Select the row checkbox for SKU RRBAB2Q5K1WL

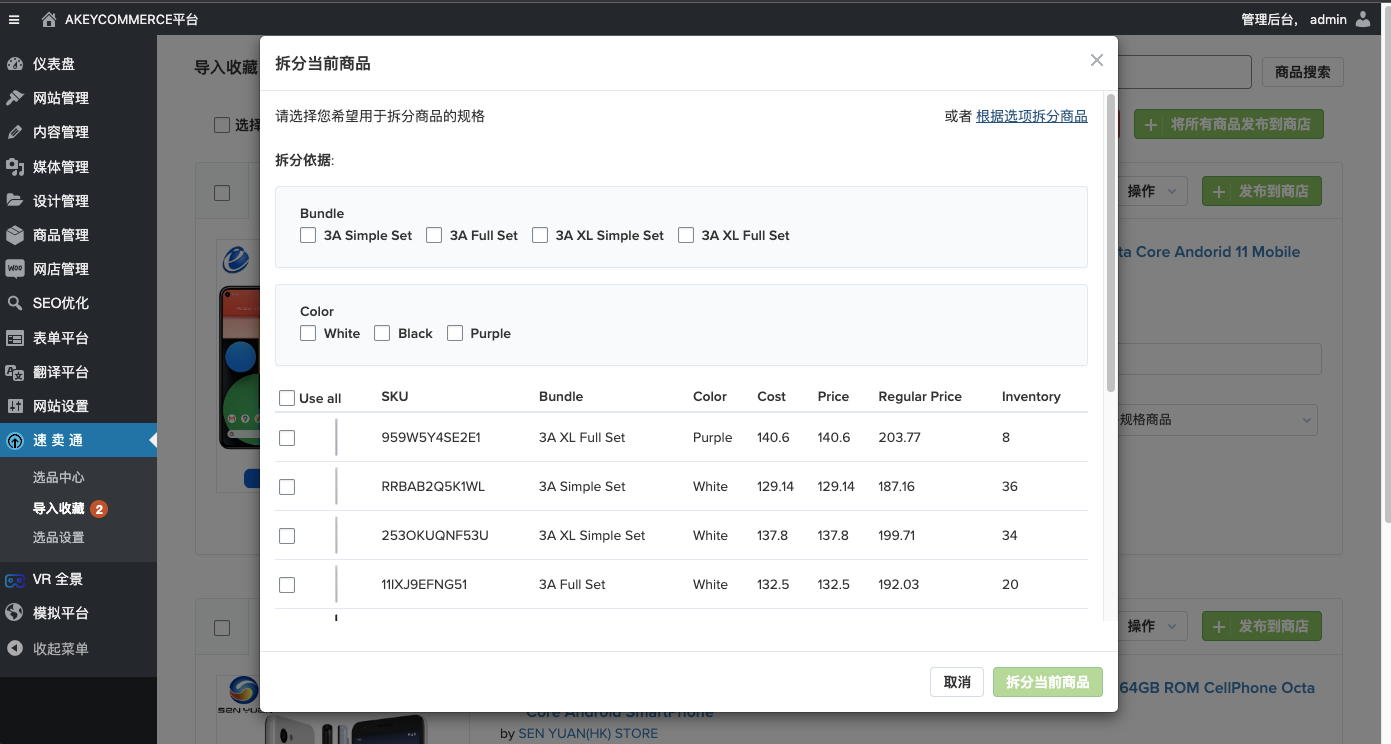[287, 487]
